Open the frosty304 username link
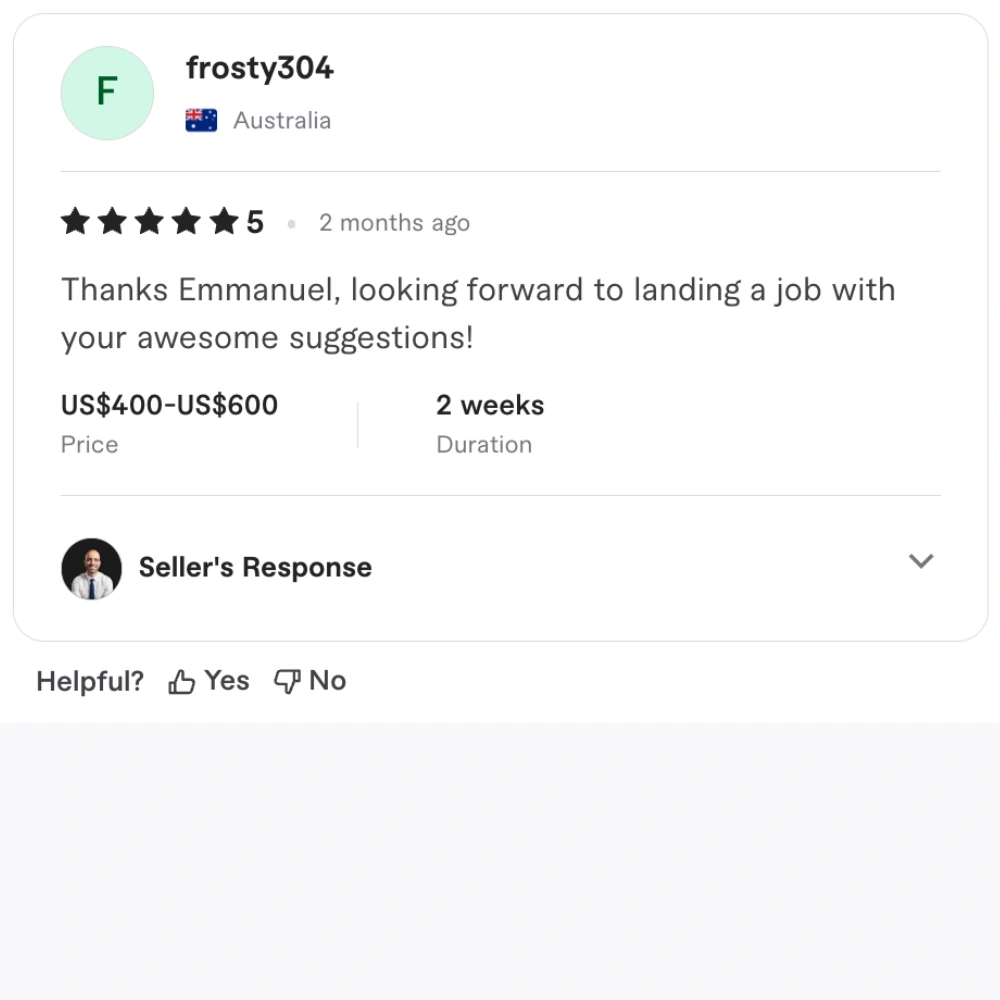 [259, 69]
